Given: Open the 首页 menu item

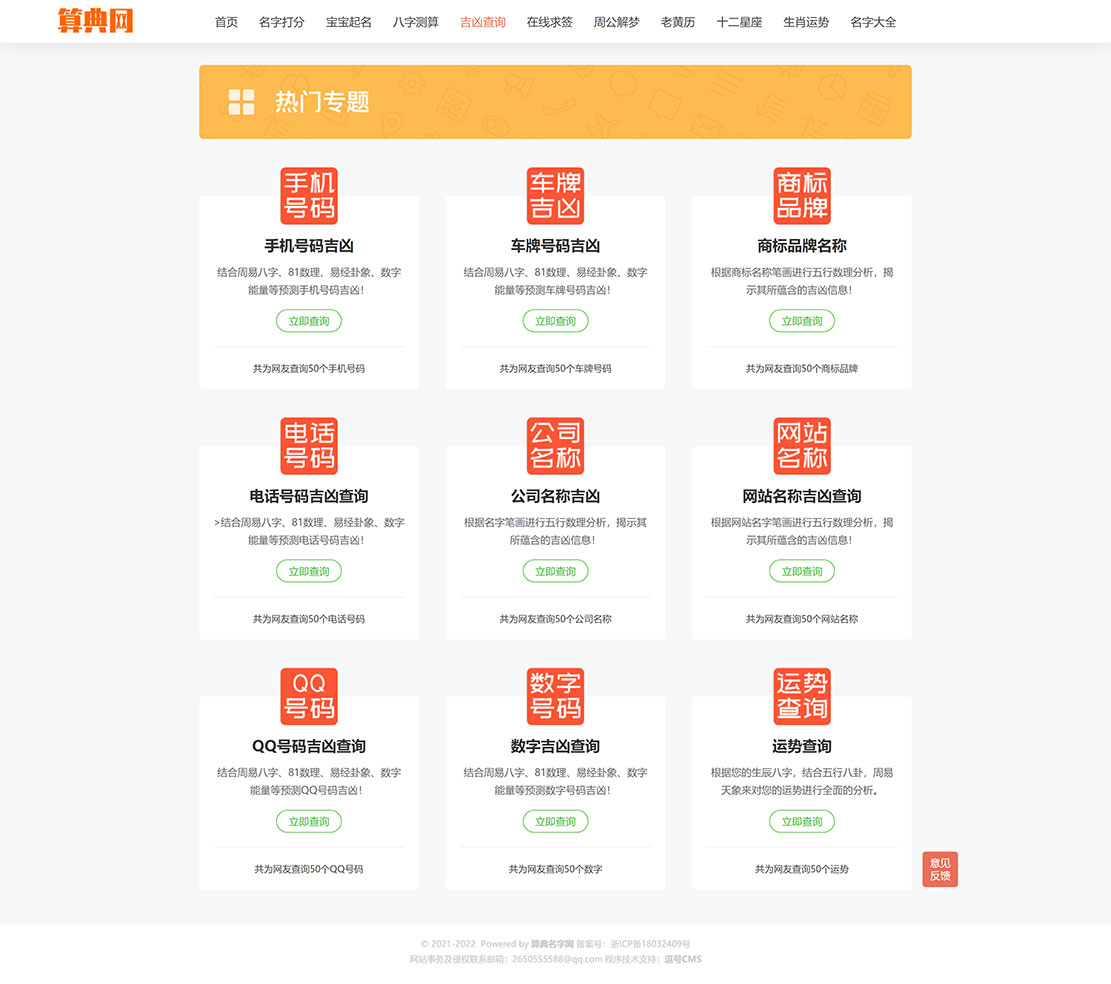Looking at the screenshot, I should 226,21.
